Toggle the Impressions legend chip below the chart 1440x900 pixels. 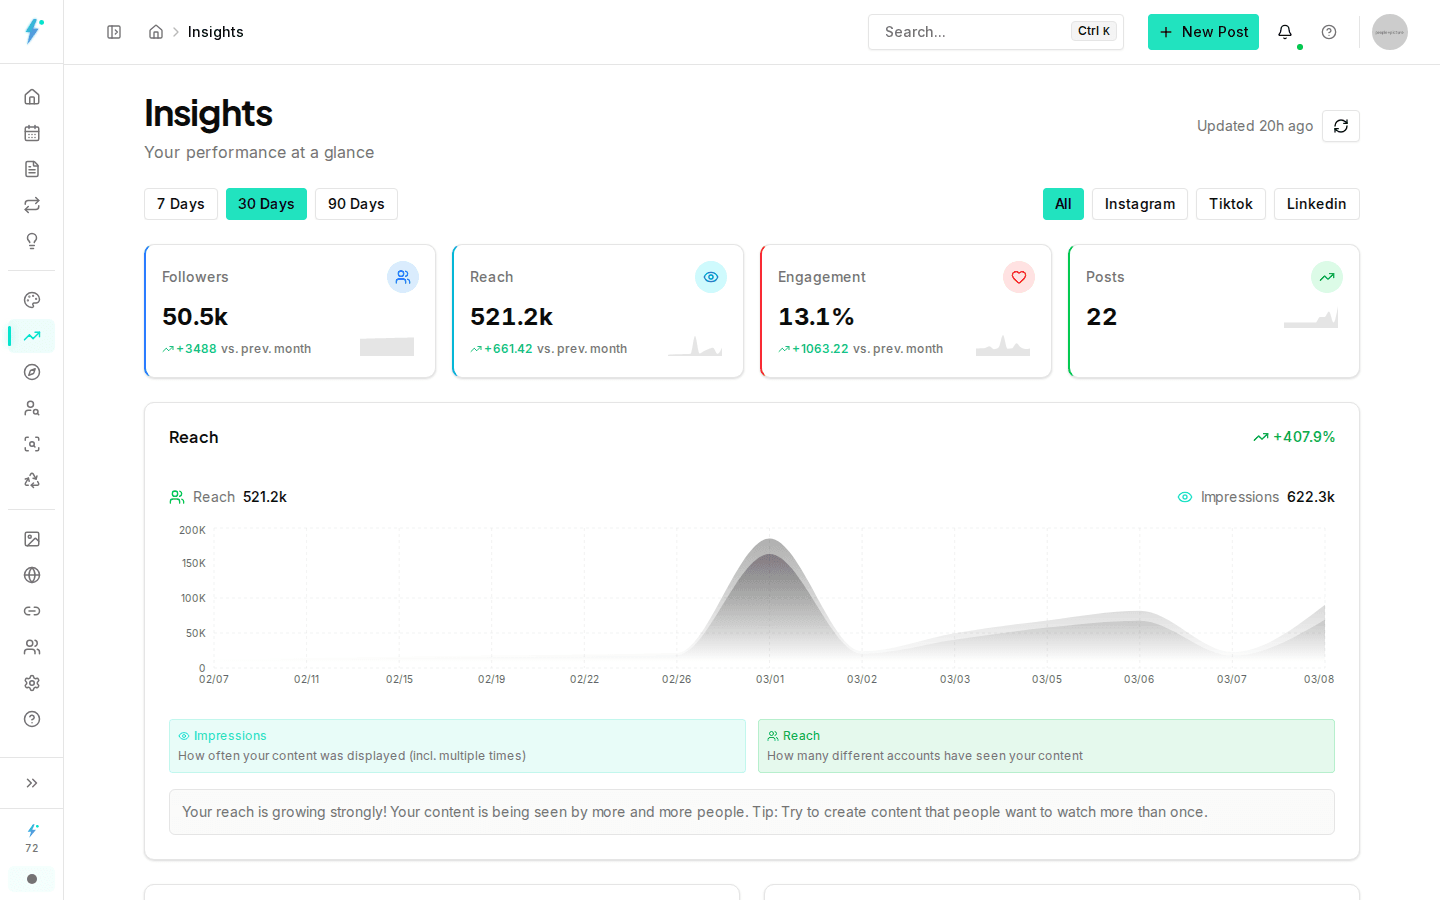457,745
